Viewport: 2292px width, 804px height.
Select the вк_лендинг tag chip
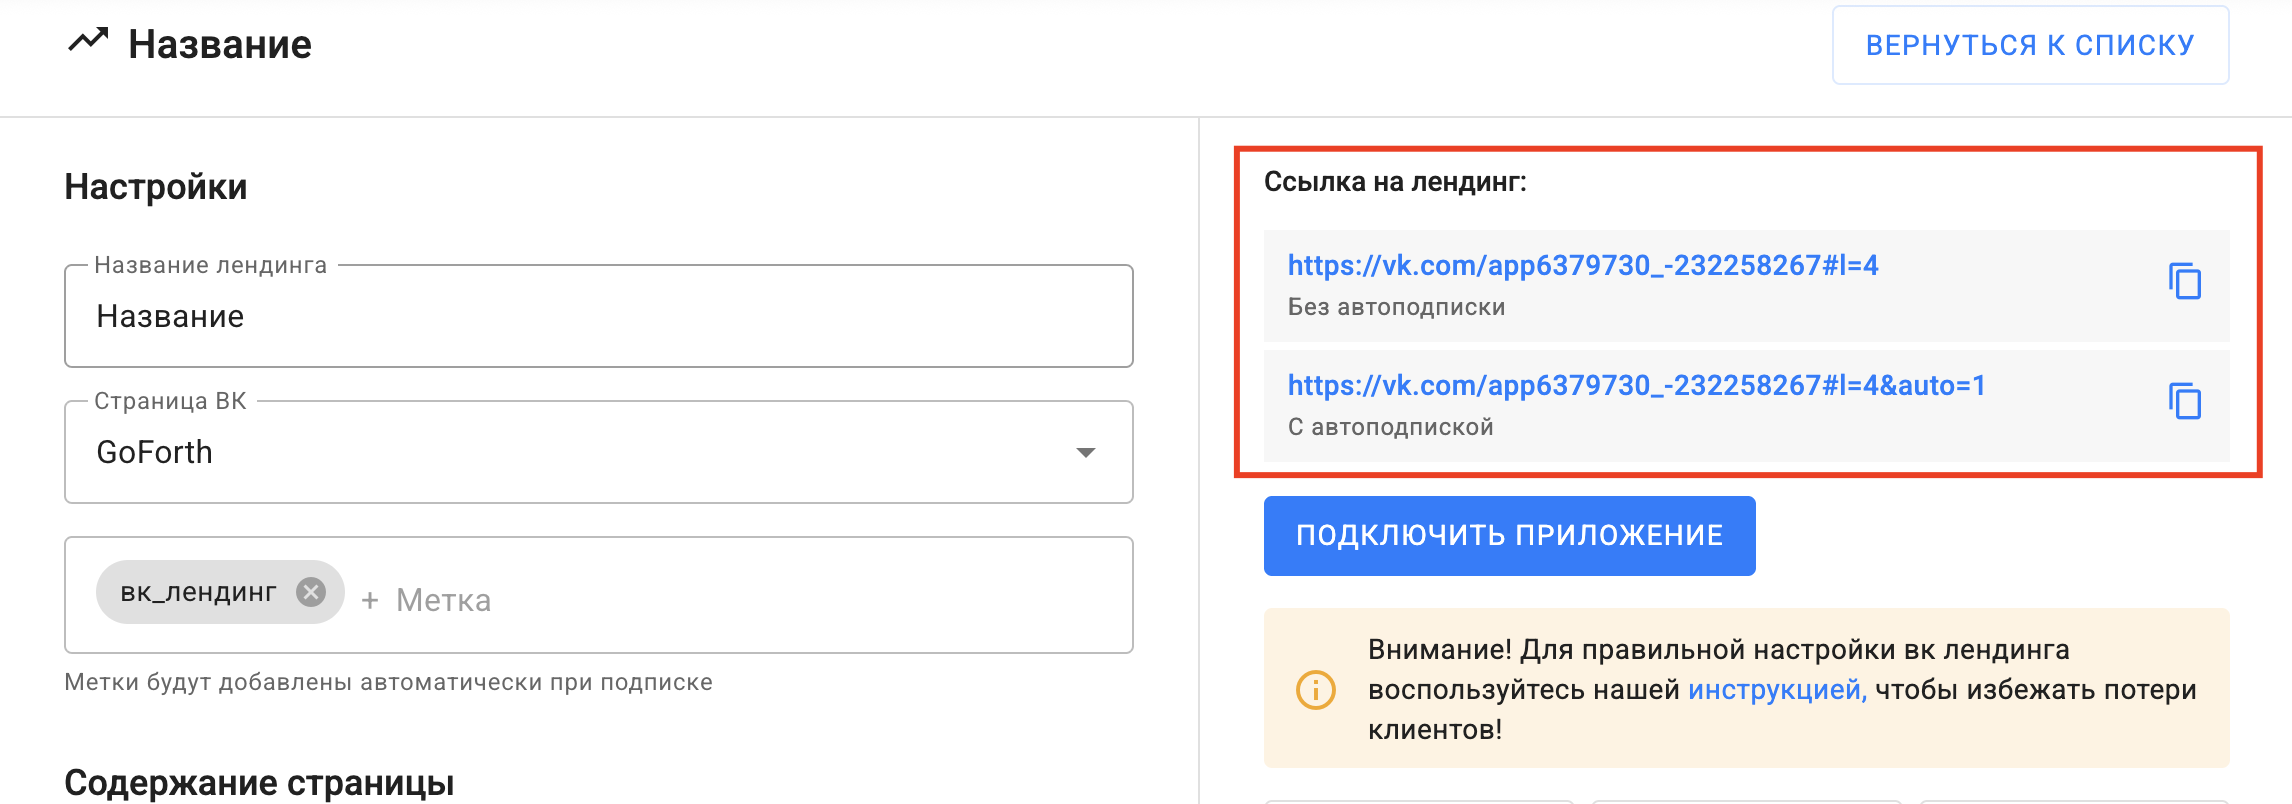(198, 592)
